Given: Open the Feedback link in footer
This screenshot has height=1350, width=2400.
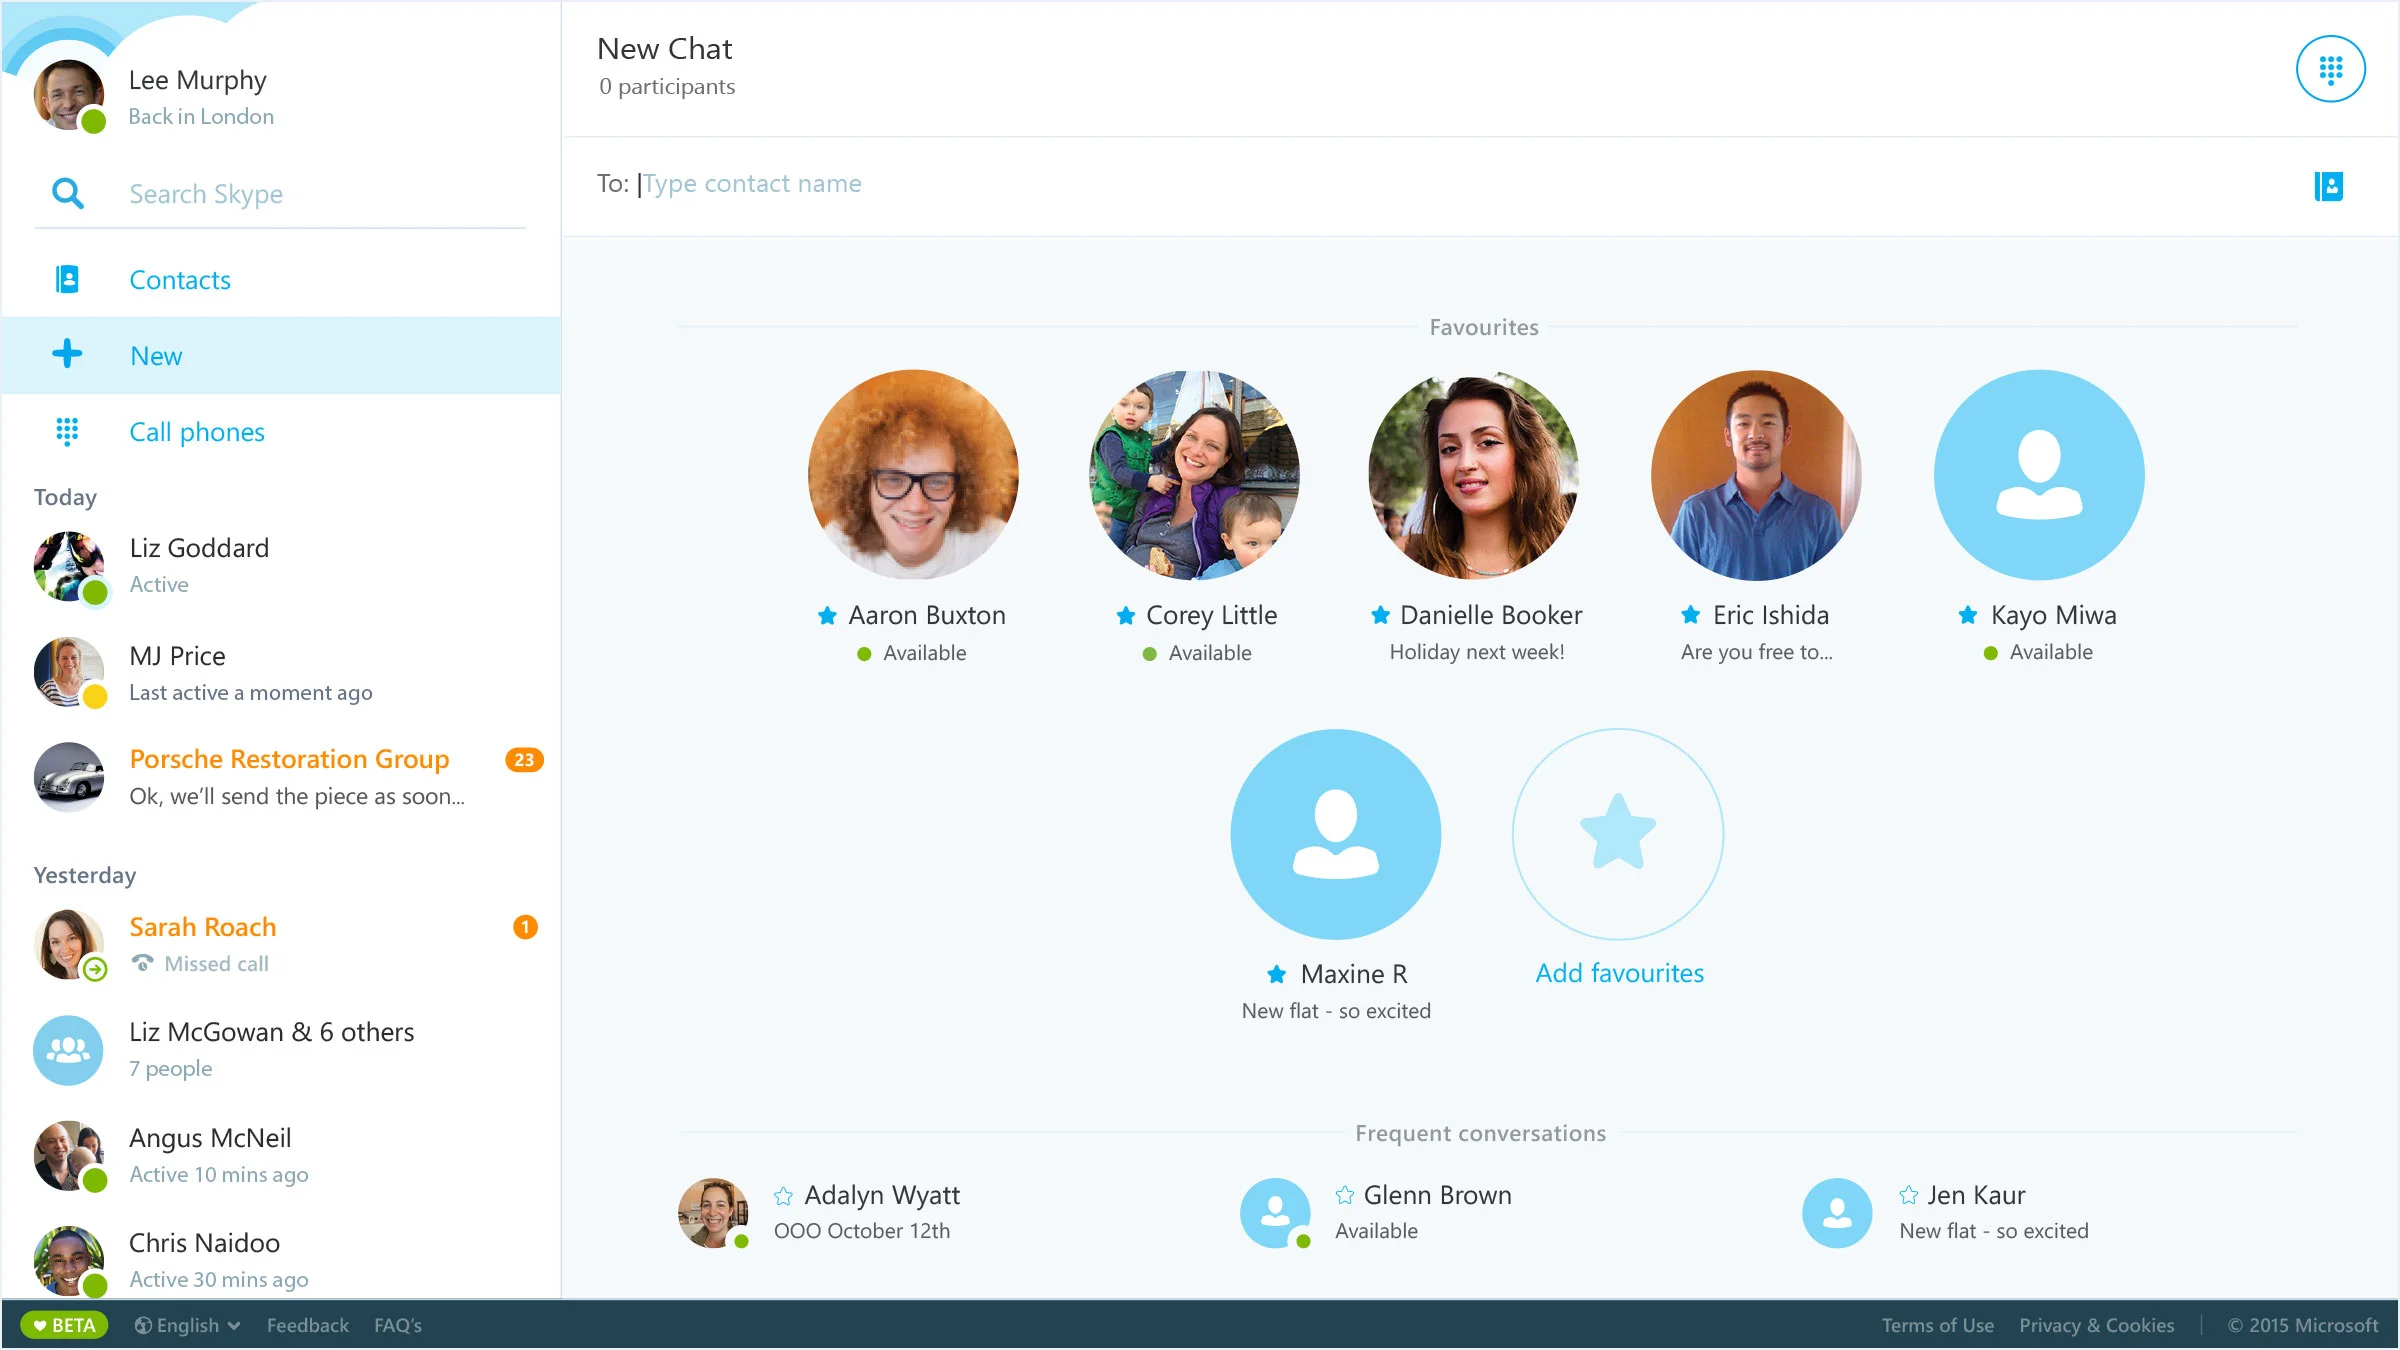Looking at the screenshot, I should pyautogui.click(x=307, y=1325).
